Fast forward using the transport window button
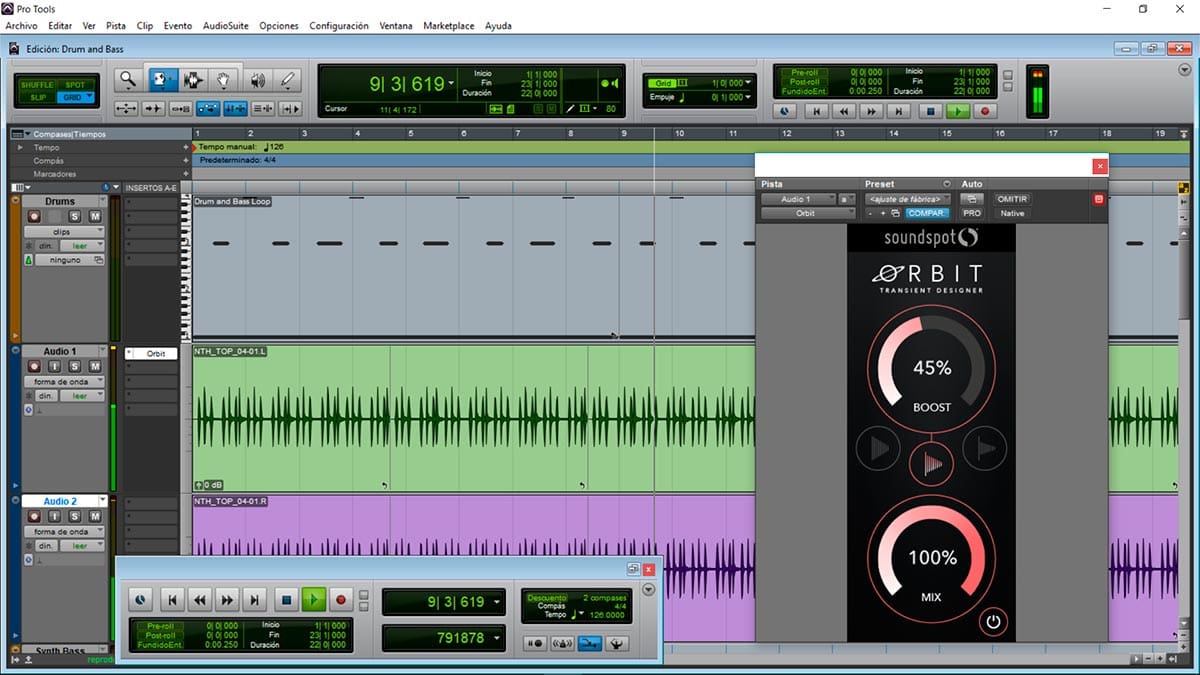The image size is (1200, 675). coord(228,600)
